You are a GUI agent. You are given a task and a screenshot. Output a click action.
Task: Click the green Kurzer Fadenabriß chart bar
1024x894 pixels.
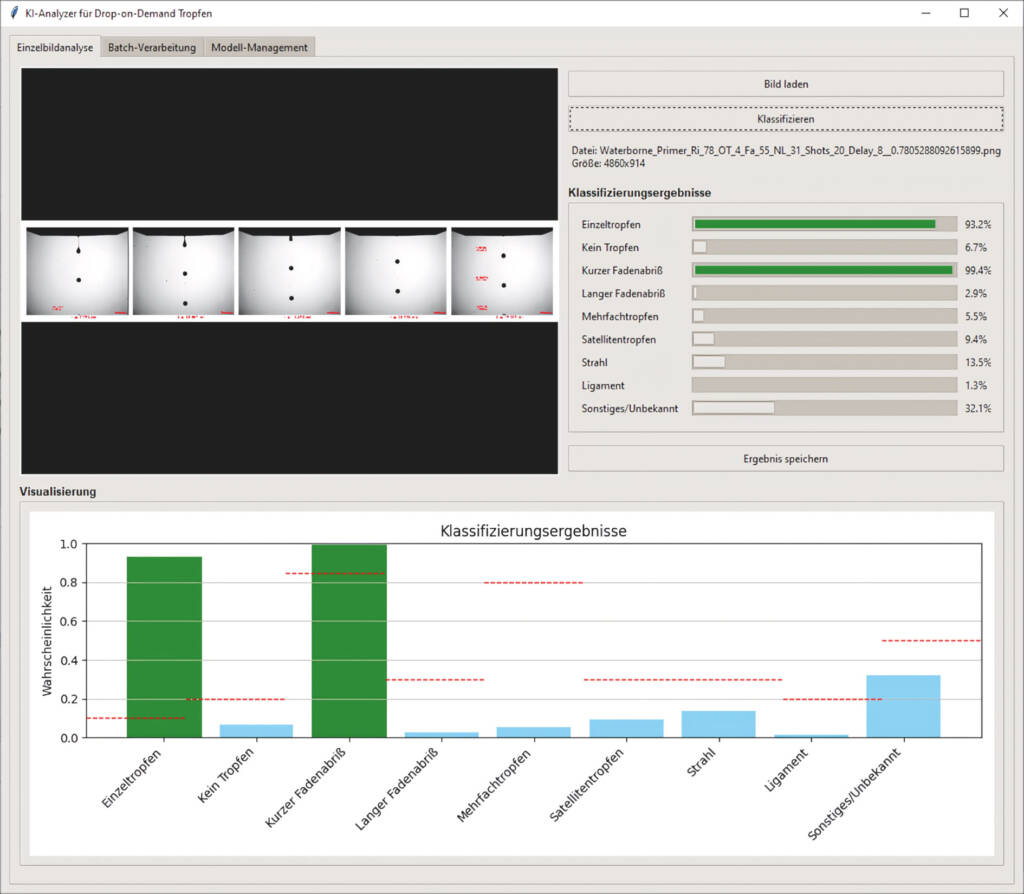[x=349, y=641]
